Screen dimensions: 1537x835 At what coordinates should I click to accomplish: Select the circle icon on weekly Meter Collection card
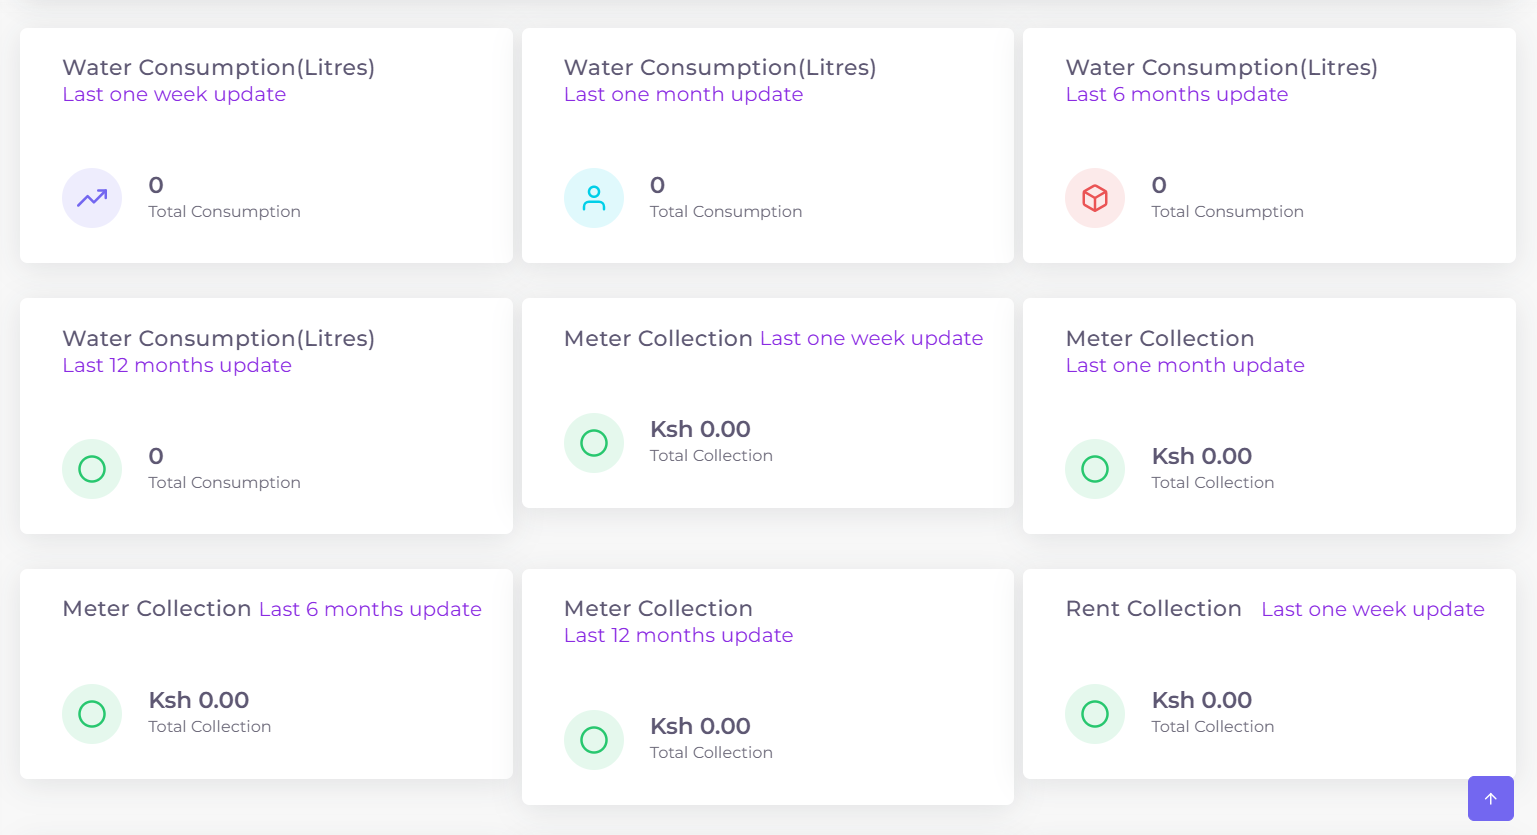point(594,442)
